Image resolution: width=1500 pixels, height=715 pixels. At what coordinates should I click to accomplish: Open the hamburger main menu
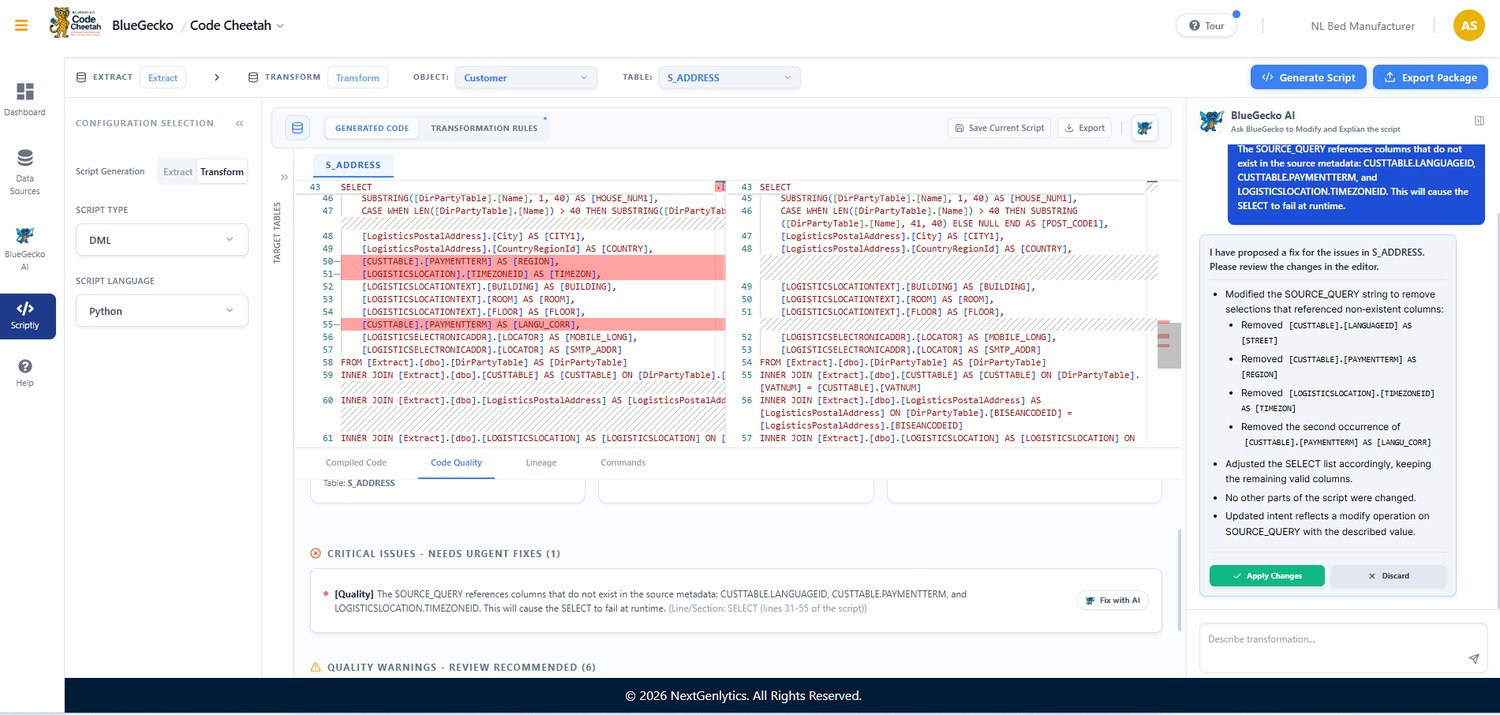click(x=21, y=25)
